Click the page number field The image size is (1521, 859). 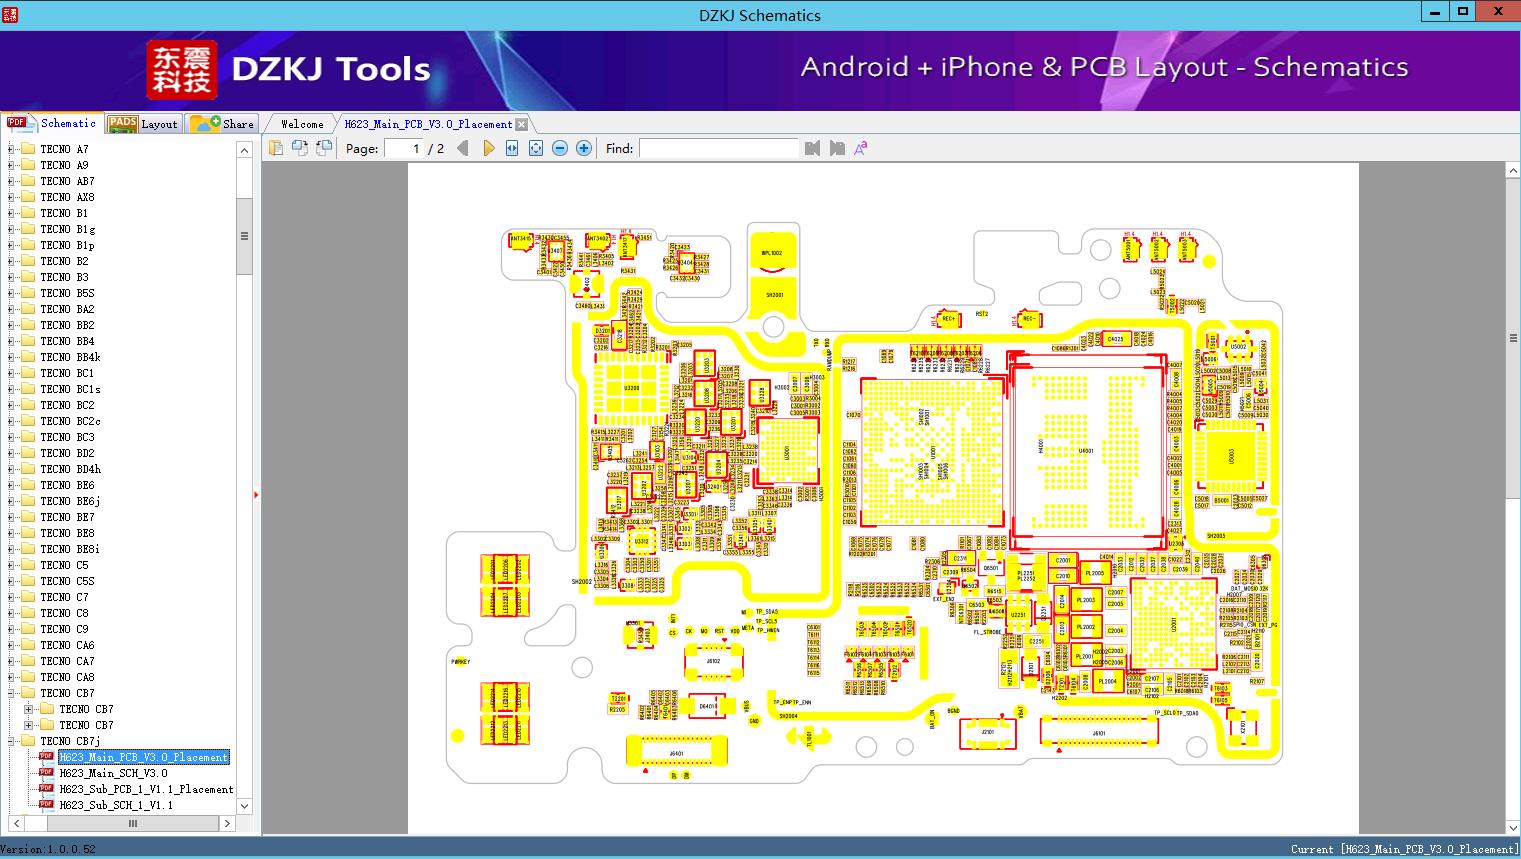404,148
